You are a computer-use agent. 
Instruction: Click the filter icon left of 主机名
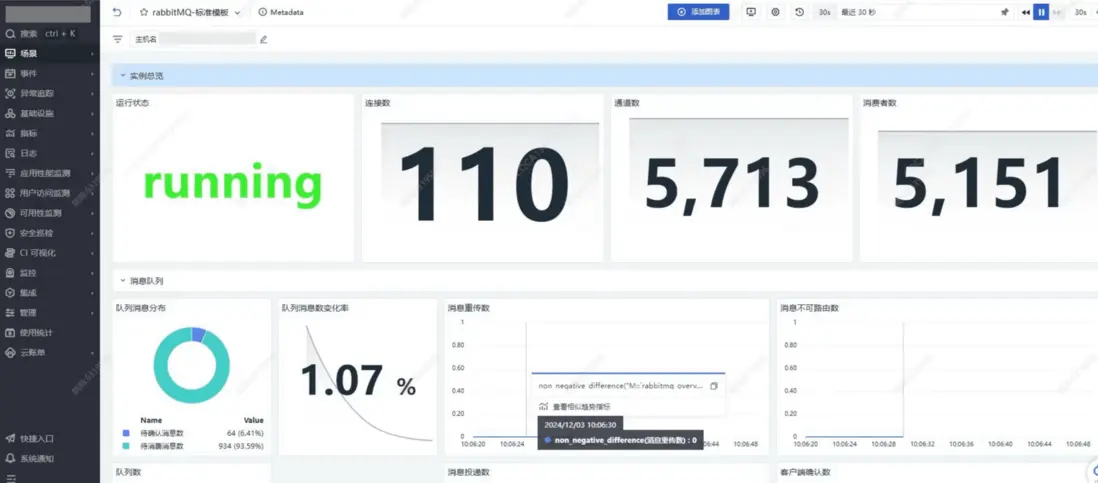click(x=118, y=39)
